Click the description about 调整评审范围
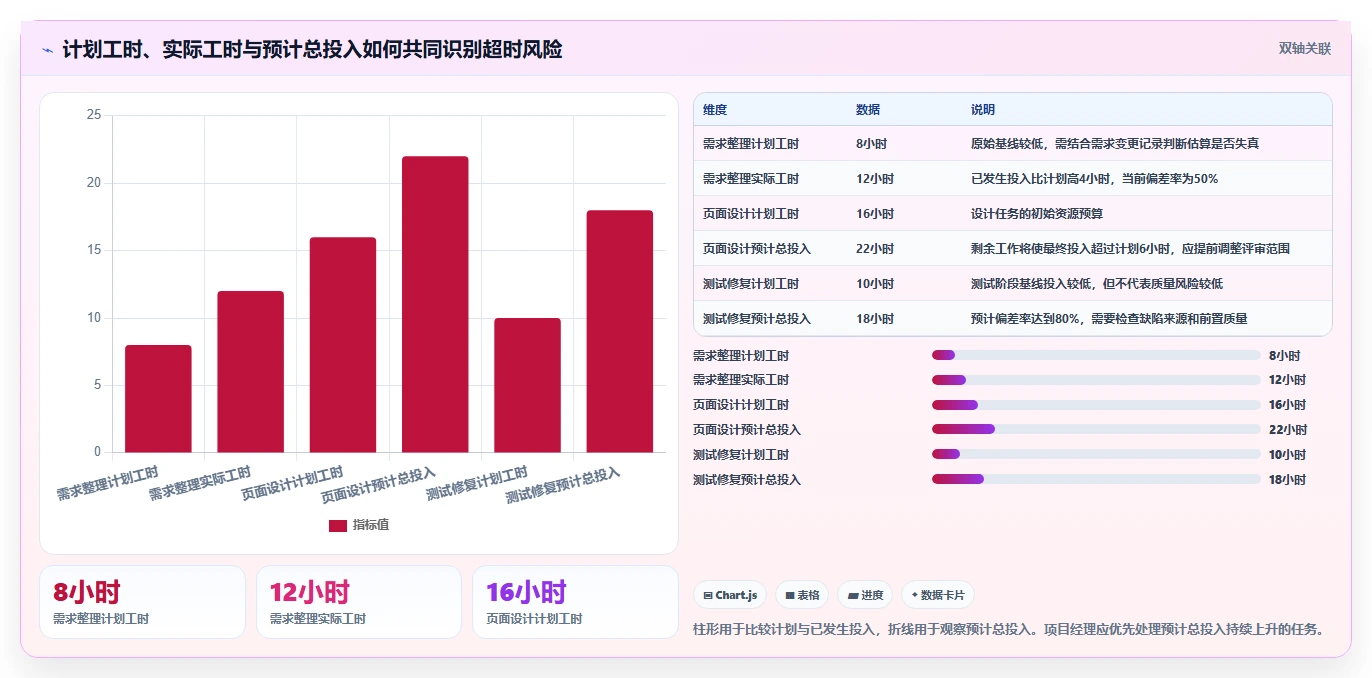The image size is (1372, 678). 1130,249
